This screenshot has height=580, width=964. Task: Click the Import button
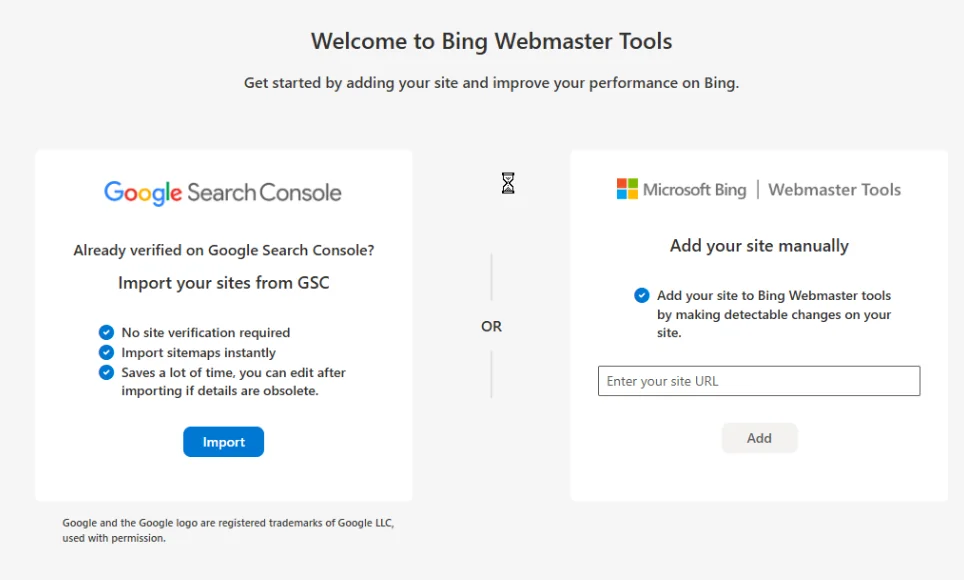pos(223,442)
